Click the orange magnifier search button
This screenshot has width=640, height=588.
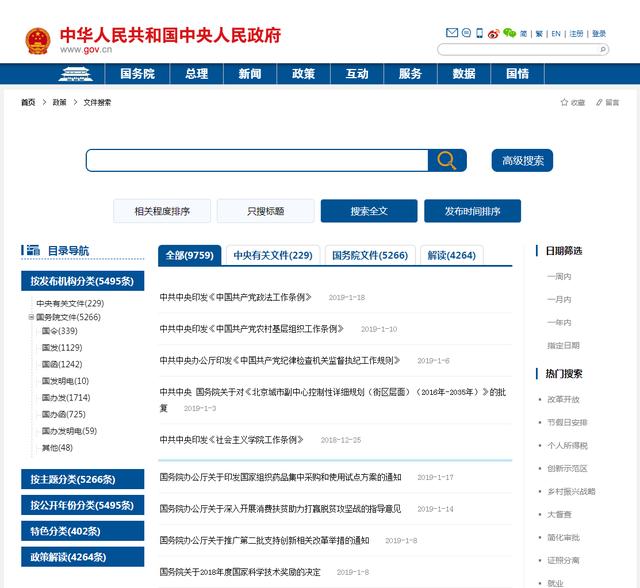click(x=447, y=160)
